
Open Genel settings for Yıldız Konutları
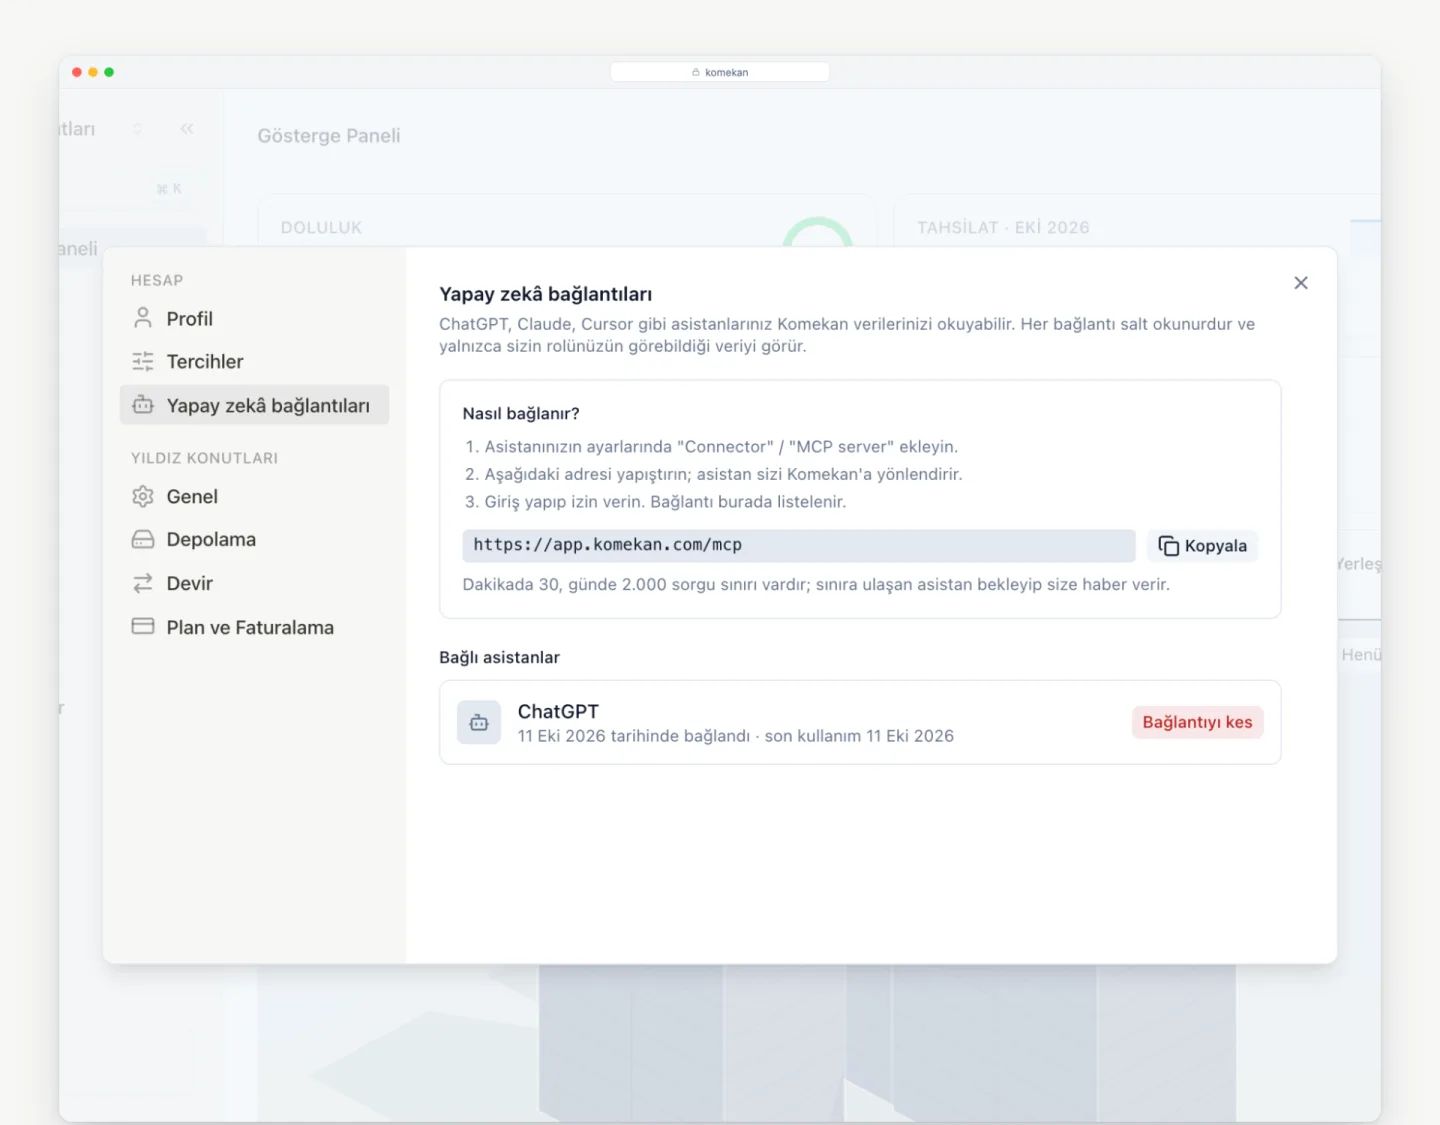tap(254, 496)
